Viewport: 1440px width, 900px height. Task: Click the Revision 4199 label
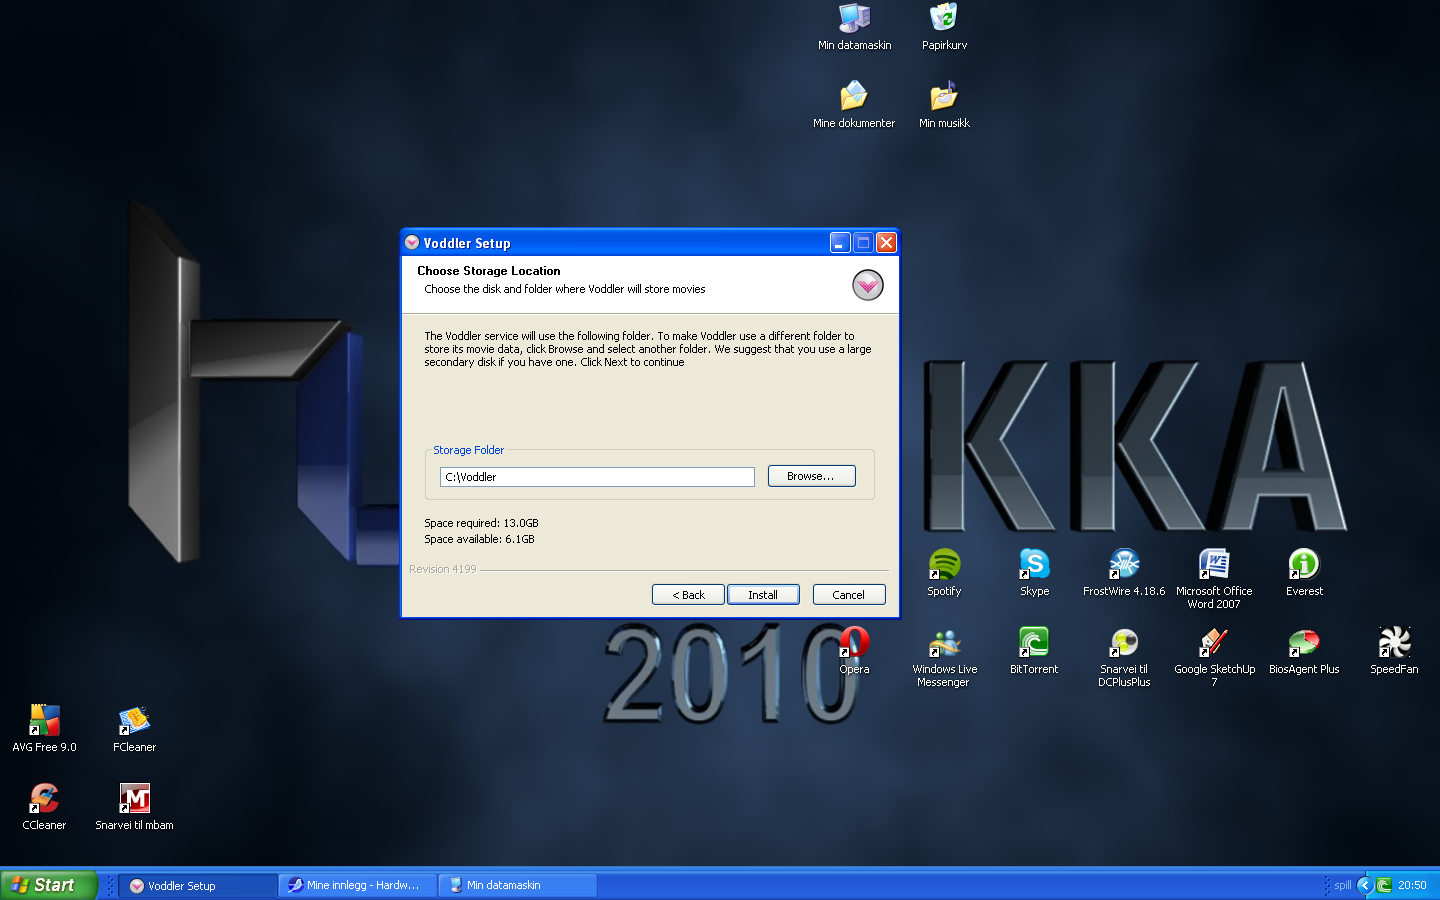(443, 569)
